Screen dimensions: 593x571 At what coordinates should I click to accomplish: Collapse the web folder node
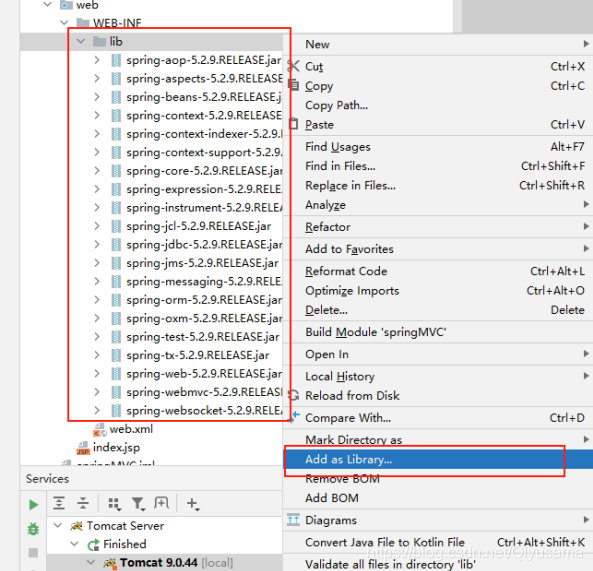point(48,5)
